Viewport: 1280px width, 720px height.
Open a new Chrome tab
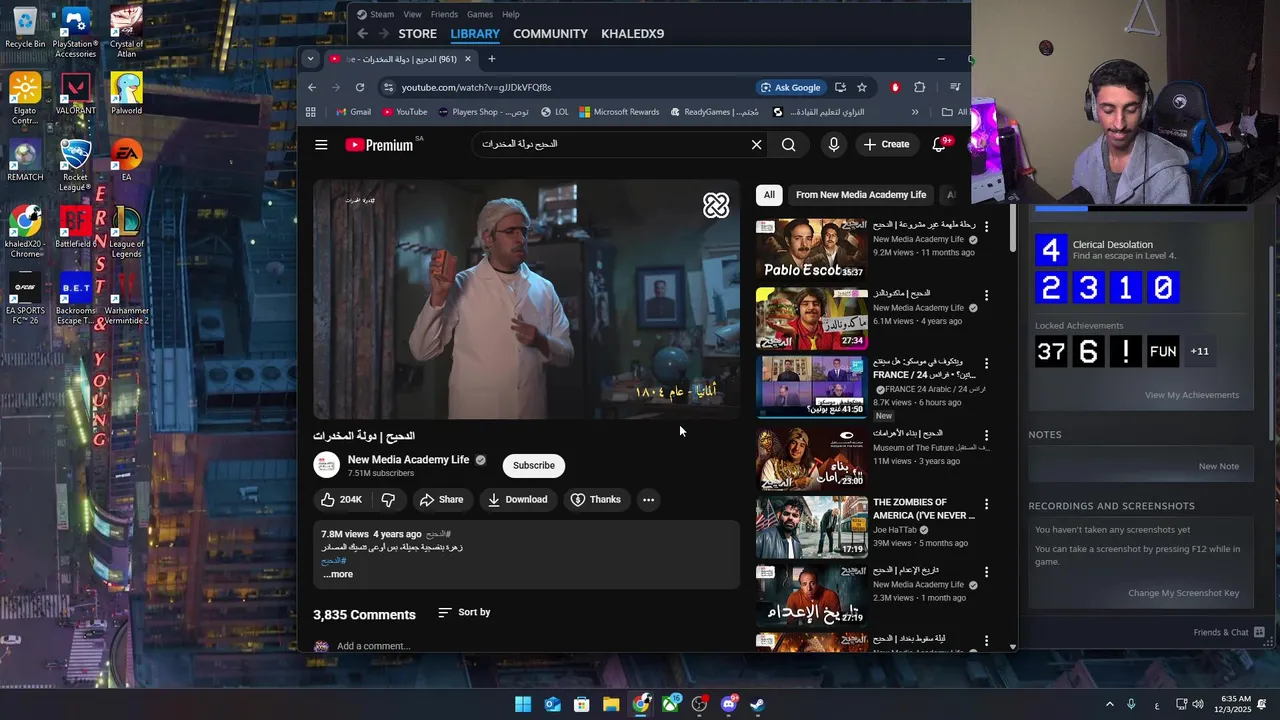click(x=491, y=59)
